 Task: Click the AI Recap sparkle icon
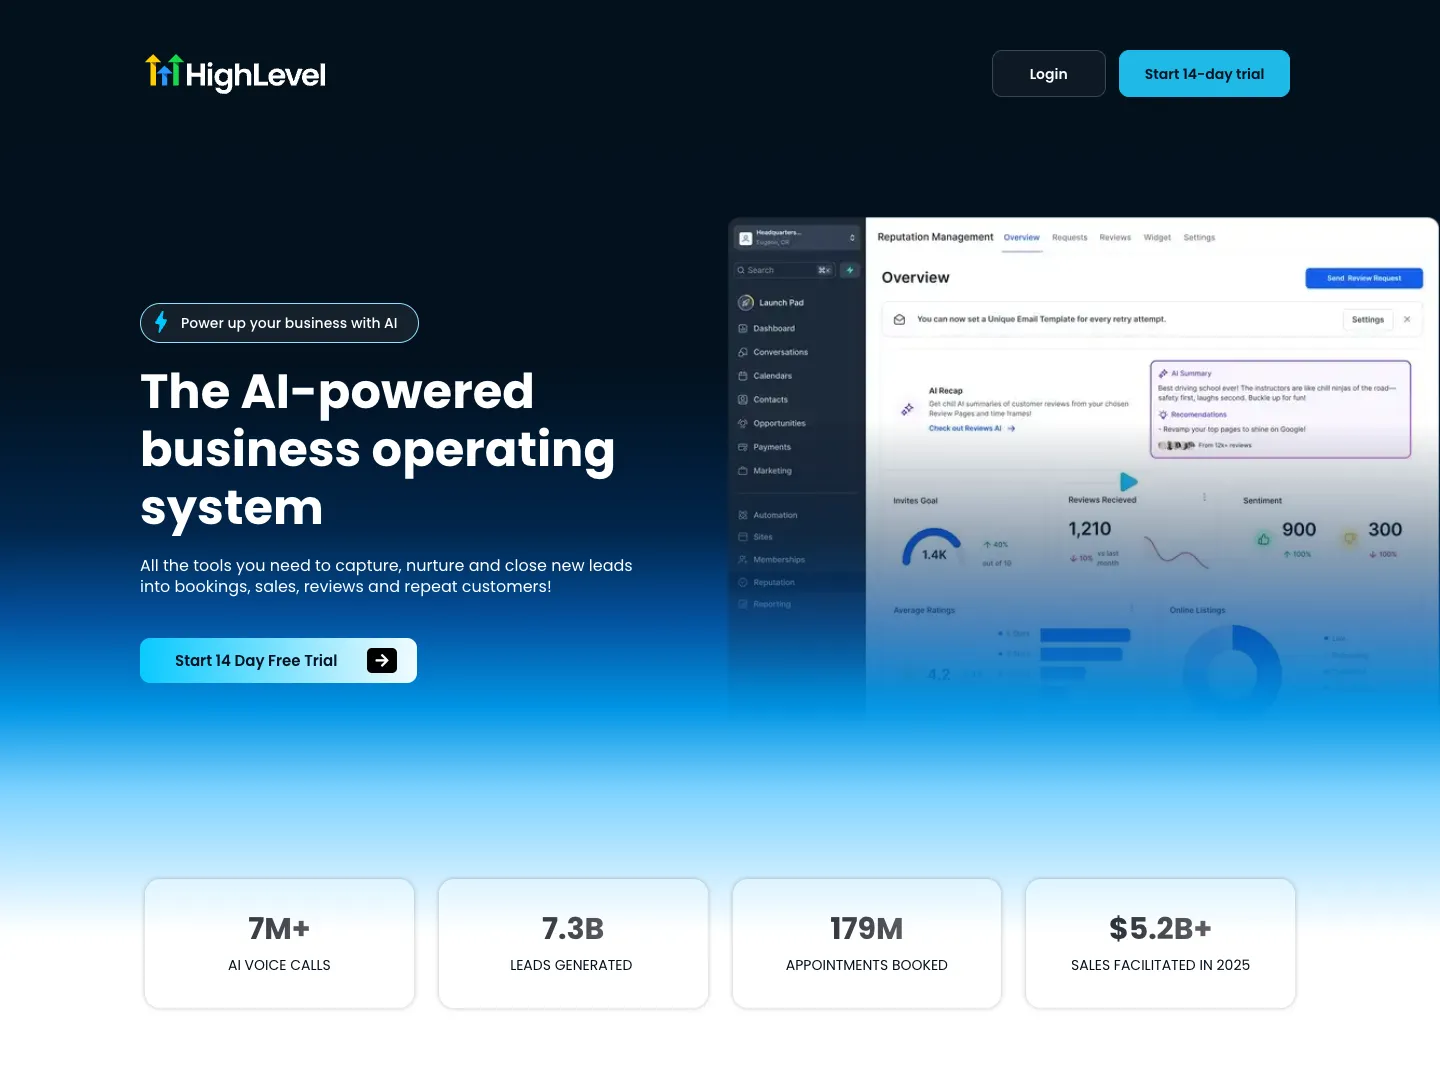(x=907, y=409)
